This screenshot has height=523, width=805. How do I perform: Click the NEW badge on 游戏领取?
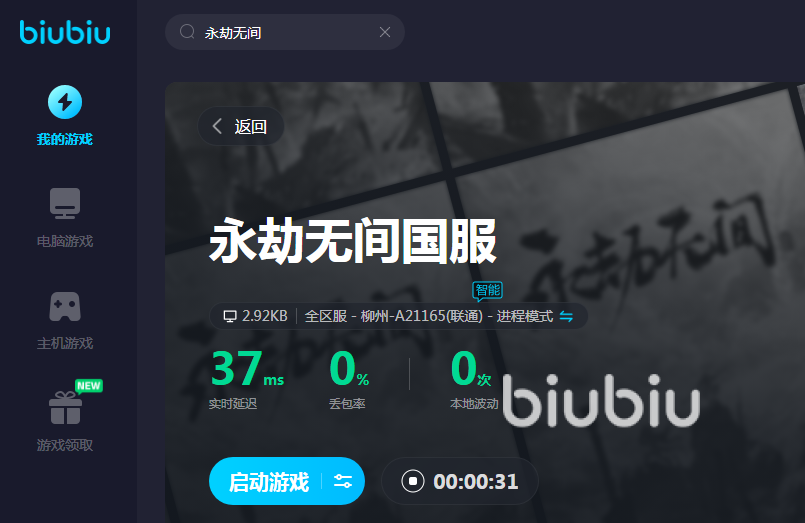pyautogui.click(x=89, y=386)
